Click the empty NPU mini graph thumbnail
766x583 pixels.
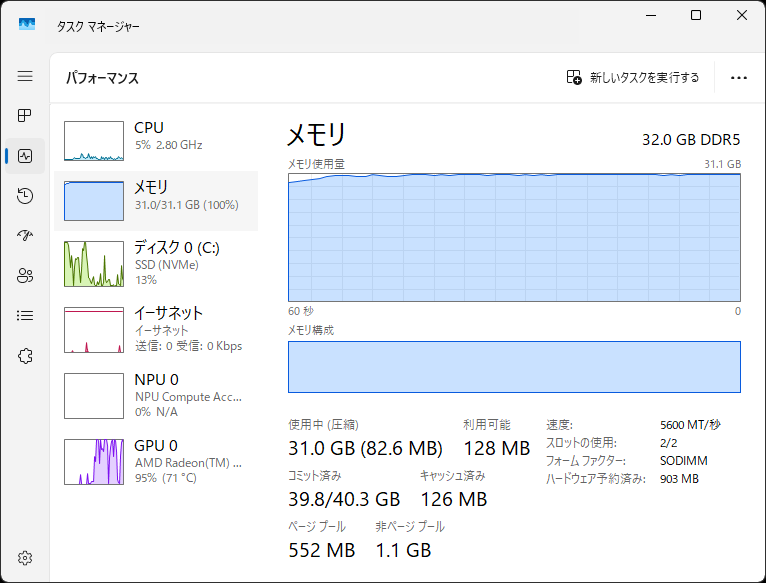point(94,396)
